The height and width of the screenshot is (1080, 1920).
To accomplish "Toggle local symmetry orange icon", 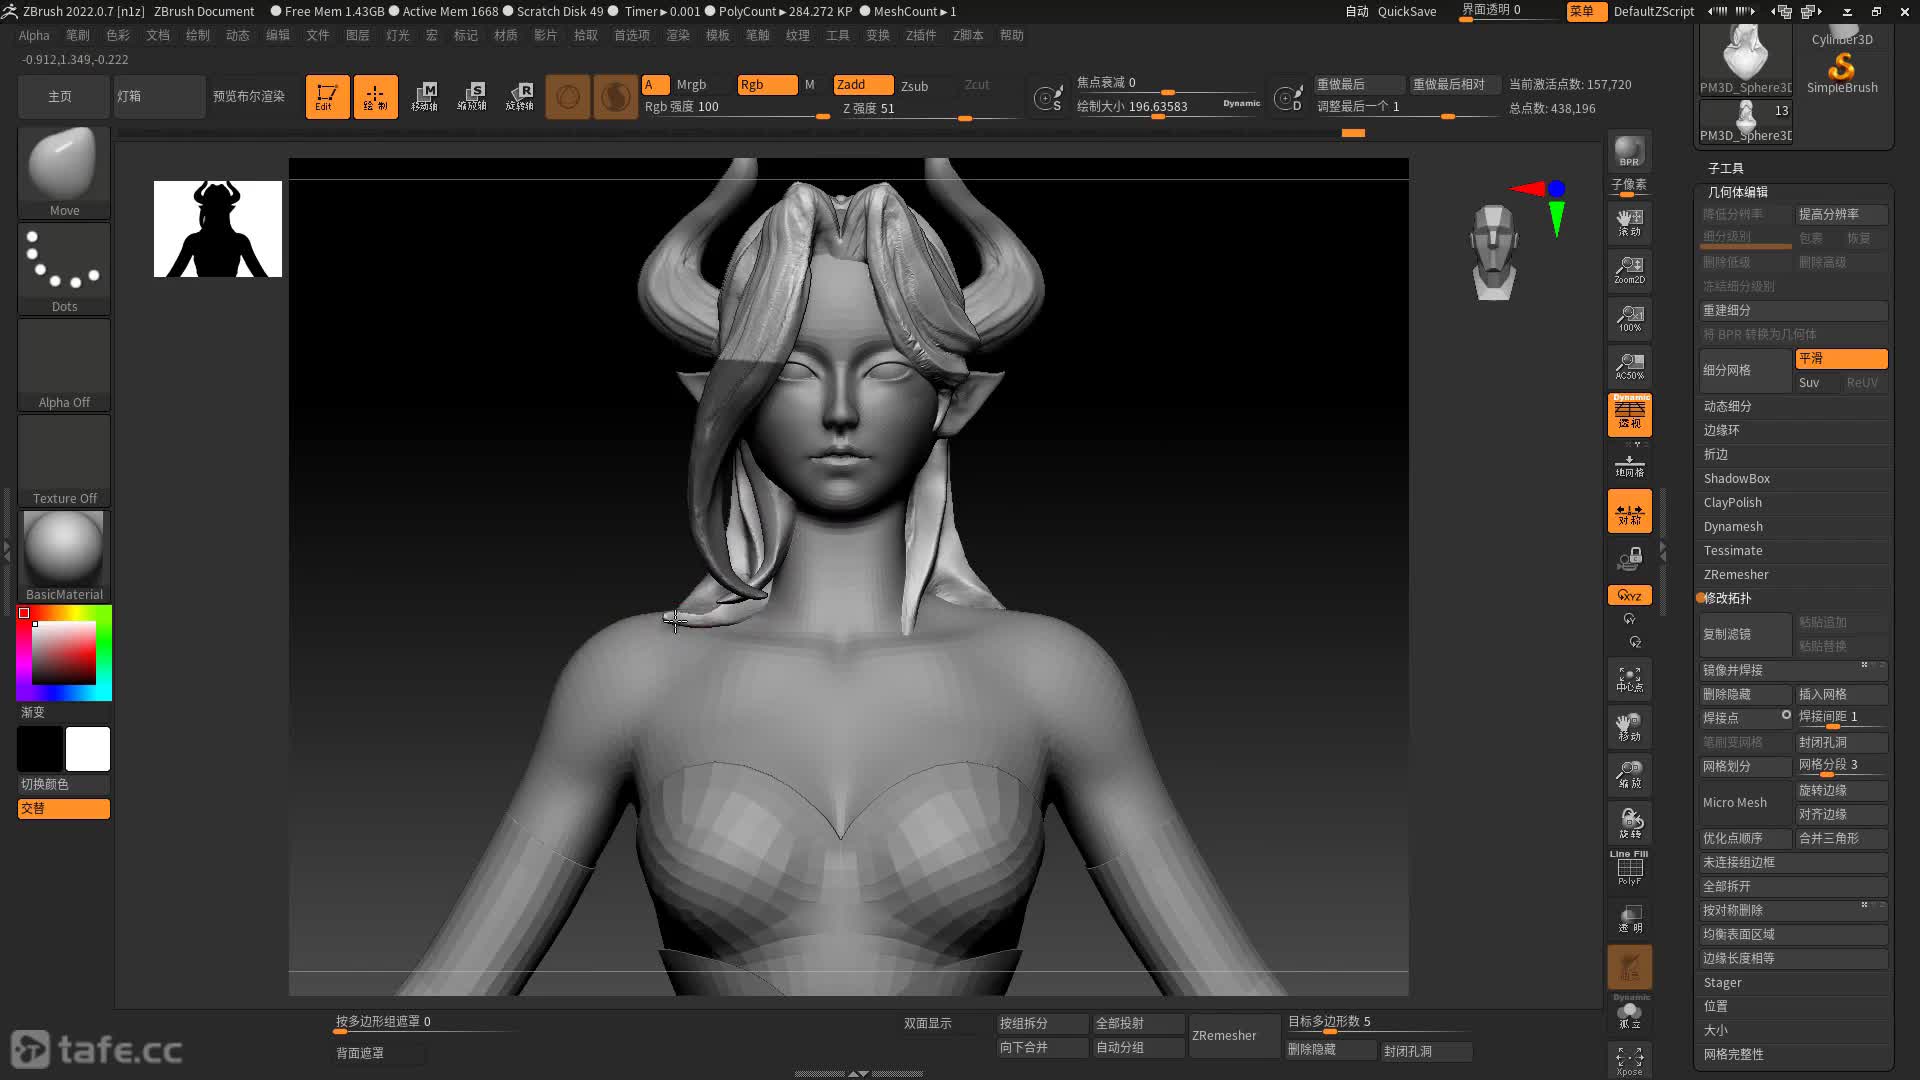I will (1629, 511).
